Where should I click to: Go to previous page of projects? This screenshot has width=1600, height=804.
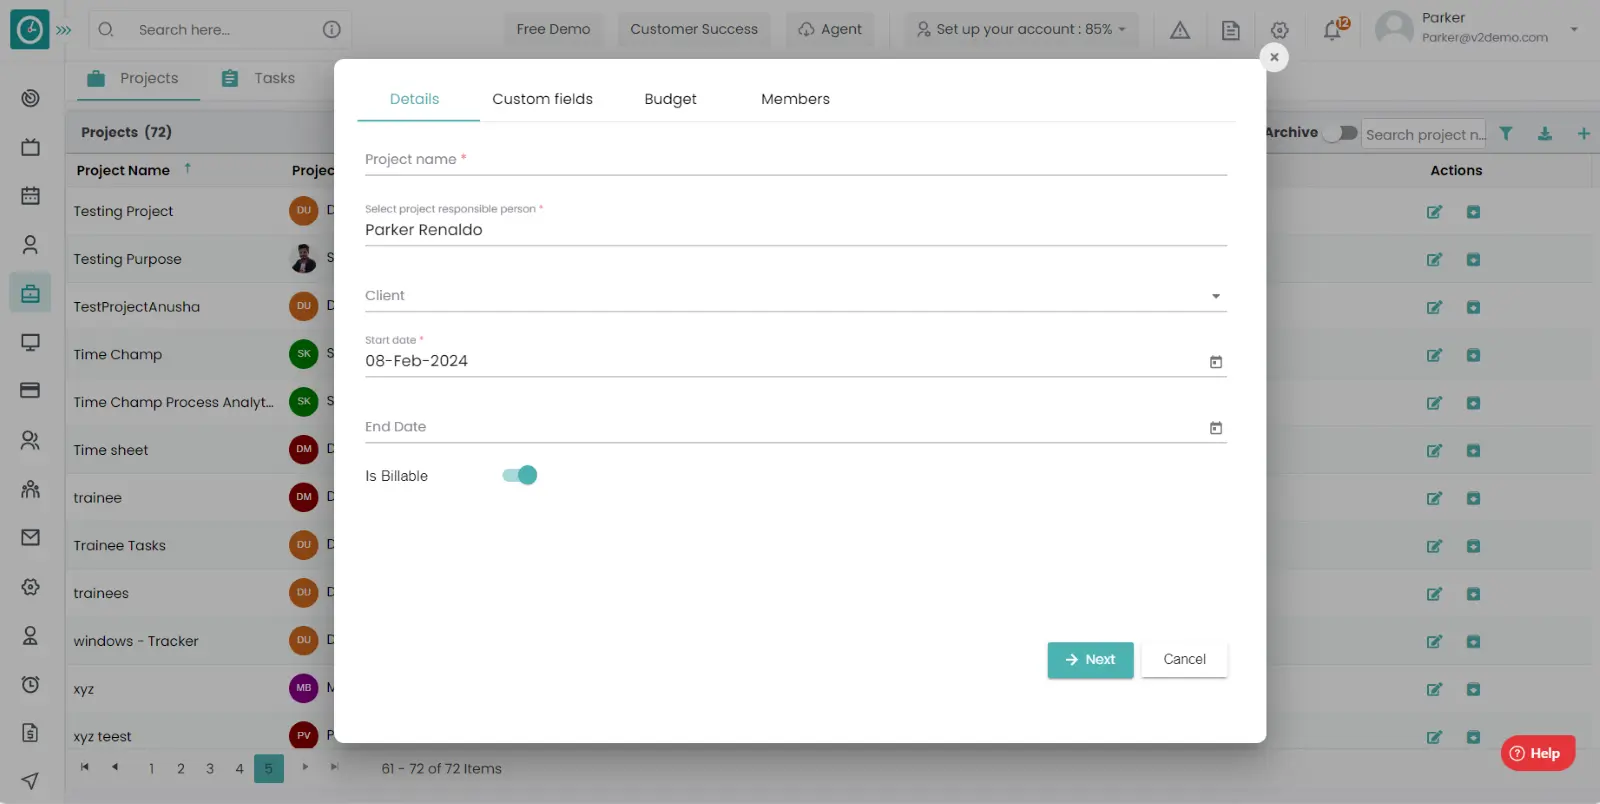(x=115, y=767)
